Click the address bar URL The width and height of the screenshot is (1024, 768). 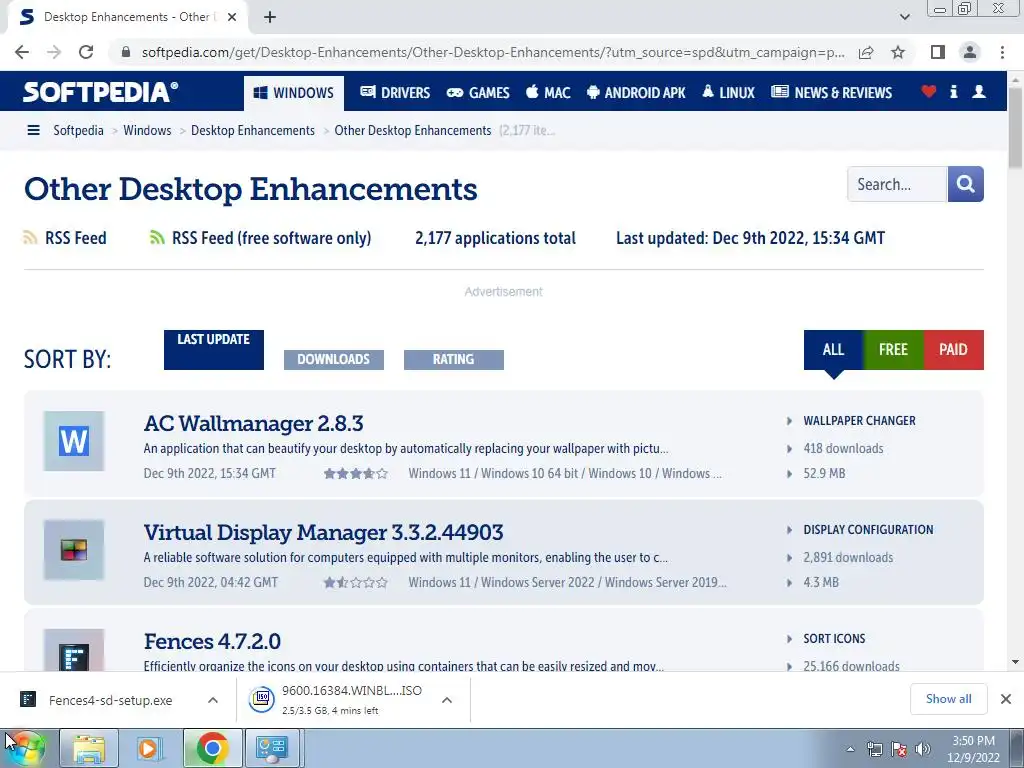[493, 52]
